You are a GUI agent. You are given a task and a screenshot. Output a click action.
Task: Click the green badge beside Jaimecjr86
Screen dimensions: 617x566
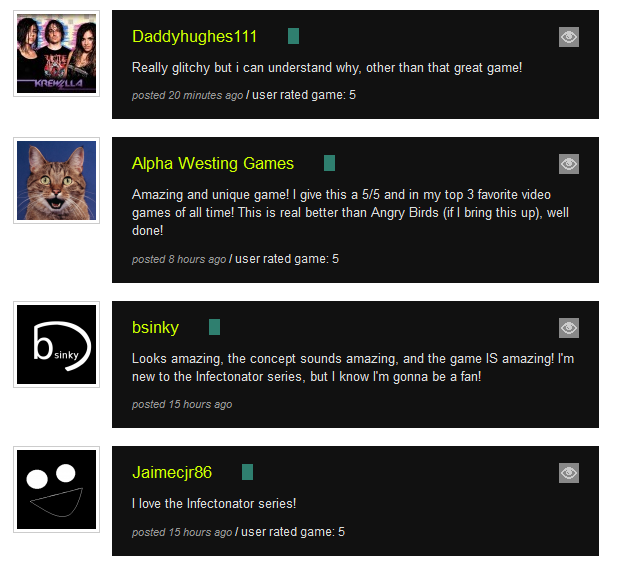tap(248, 472)
